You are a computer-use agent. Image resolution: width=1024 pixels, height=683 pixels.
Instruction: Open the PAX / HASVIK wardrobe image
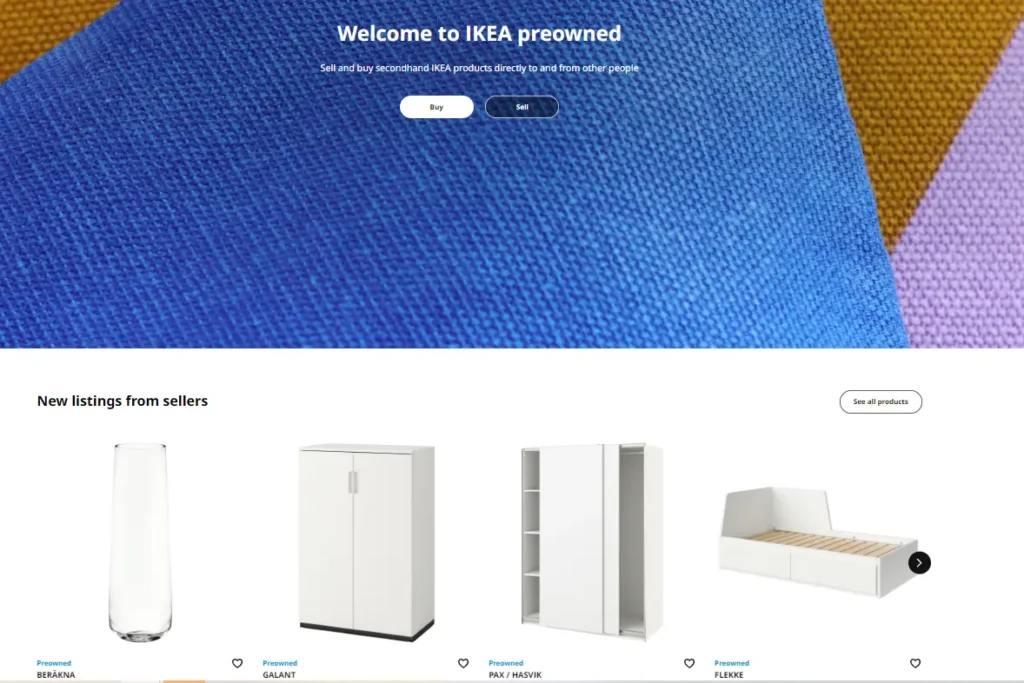[x=592, y=542]
